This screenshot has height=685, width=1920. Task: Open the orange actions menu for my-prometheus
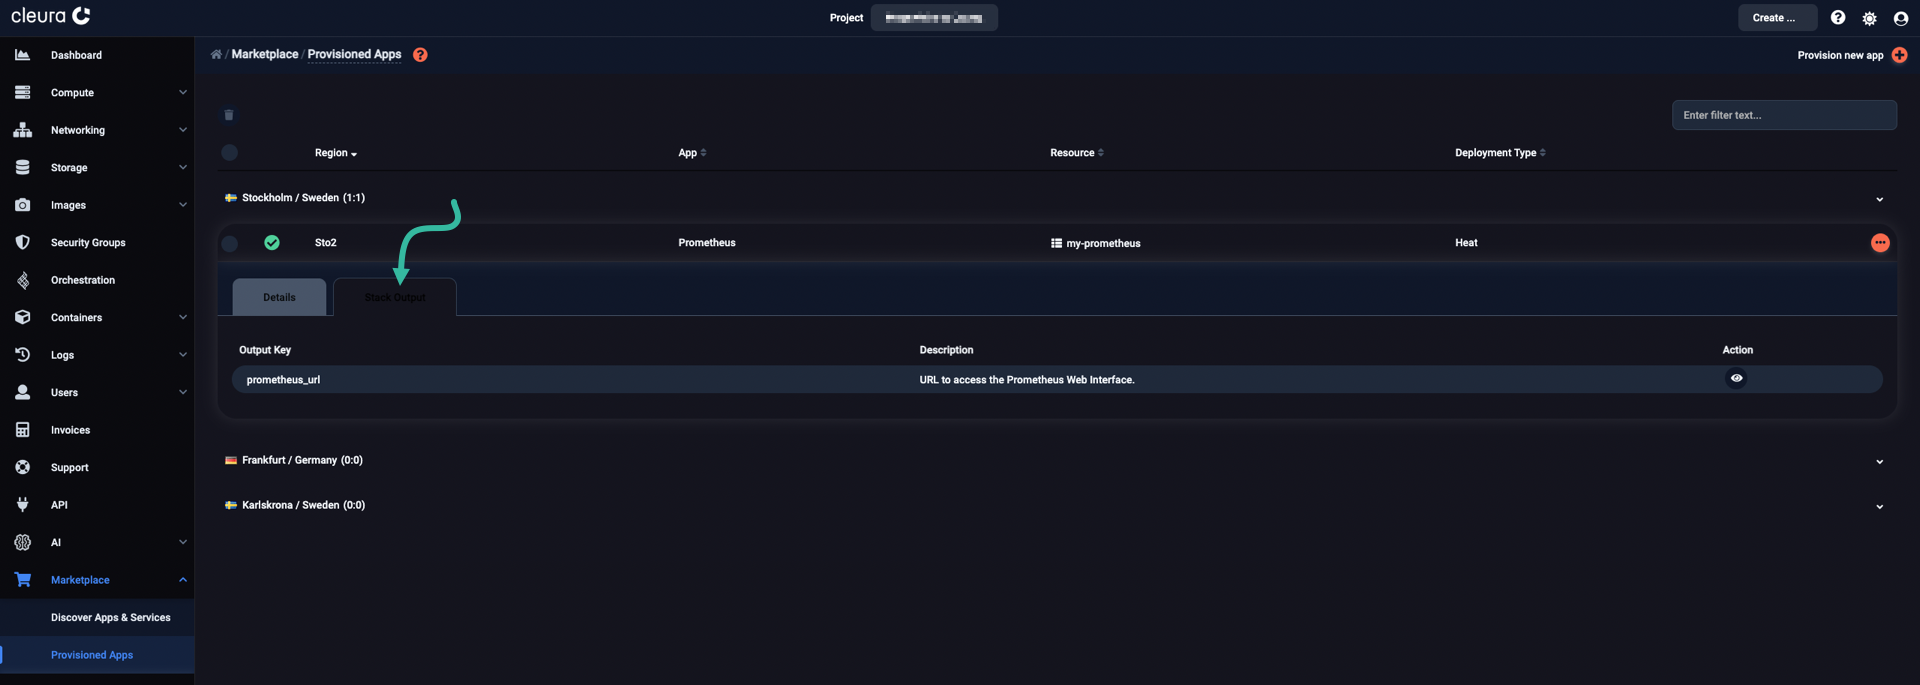1880,243
